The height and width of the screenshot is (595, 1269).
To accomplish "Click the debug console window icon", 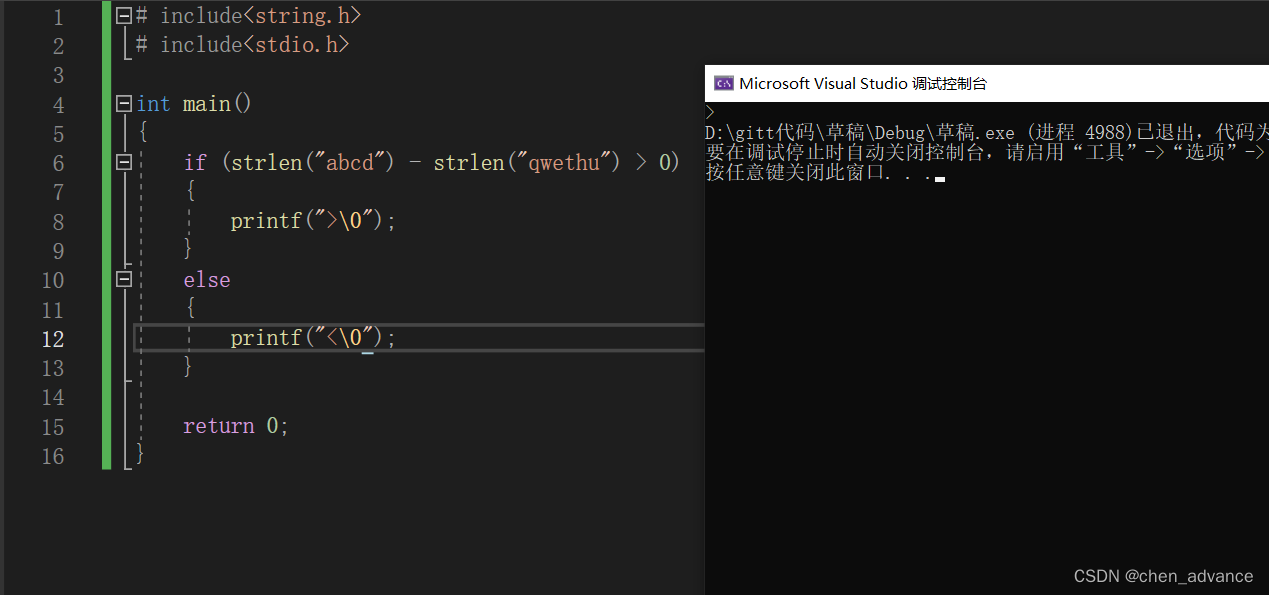I will tap(723, 84).
